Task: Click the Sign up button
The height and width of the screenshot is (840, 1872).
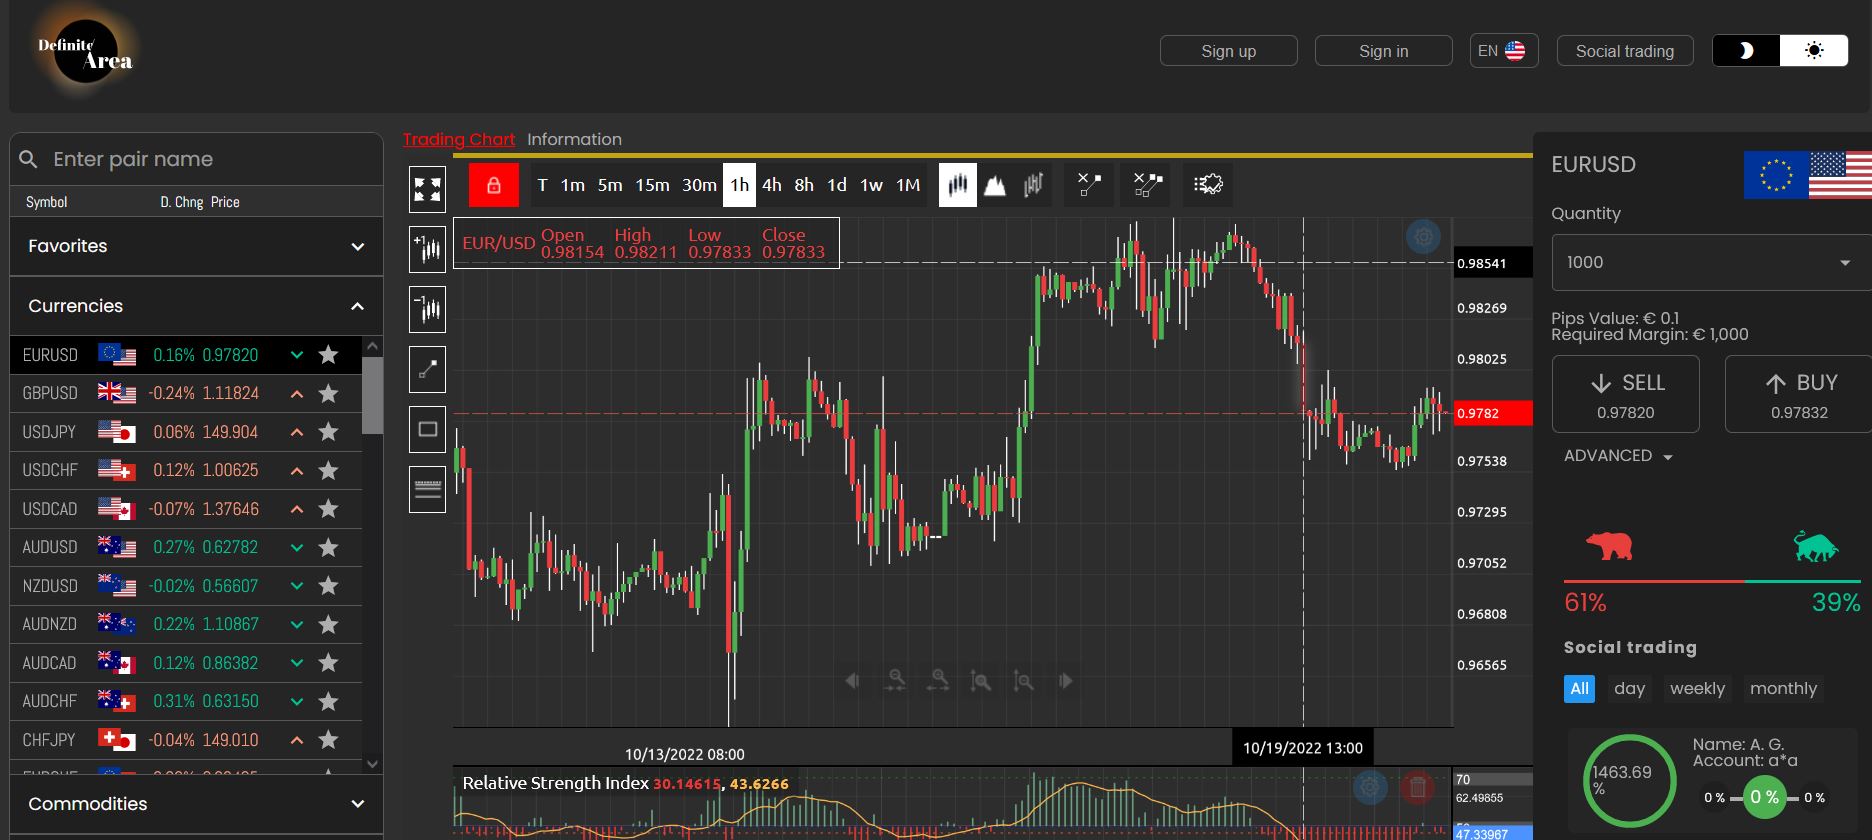Action: pyautogui.click(x=1229, y=51)
